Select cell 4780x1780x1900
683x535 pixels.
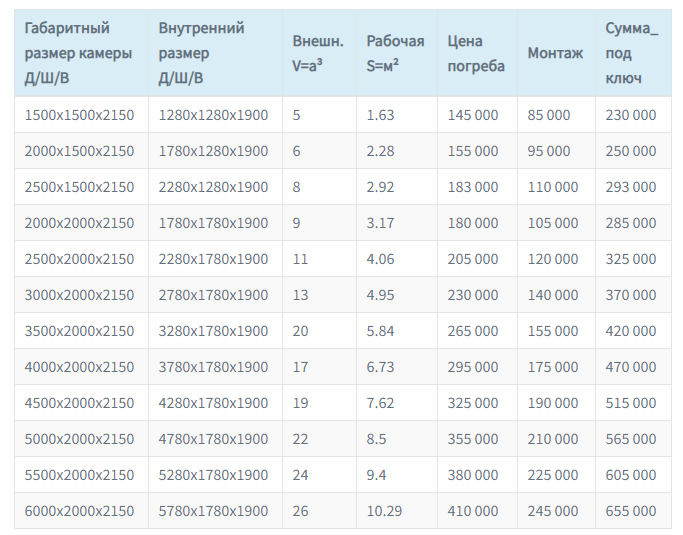[x=213, y=439]
